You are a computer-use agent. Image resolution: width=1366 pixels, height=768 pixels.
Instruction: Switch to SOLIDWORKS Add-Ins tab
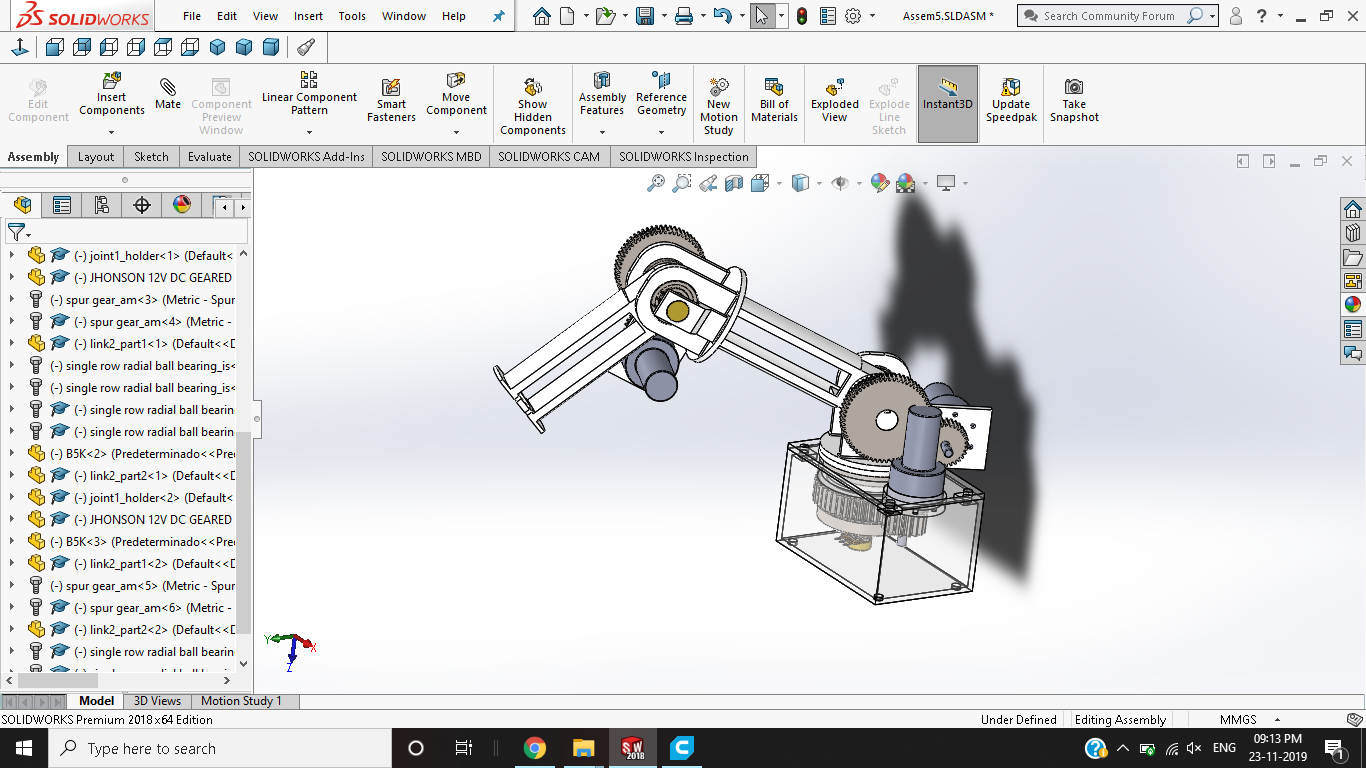pyautogui.click(x=306, y=156)
